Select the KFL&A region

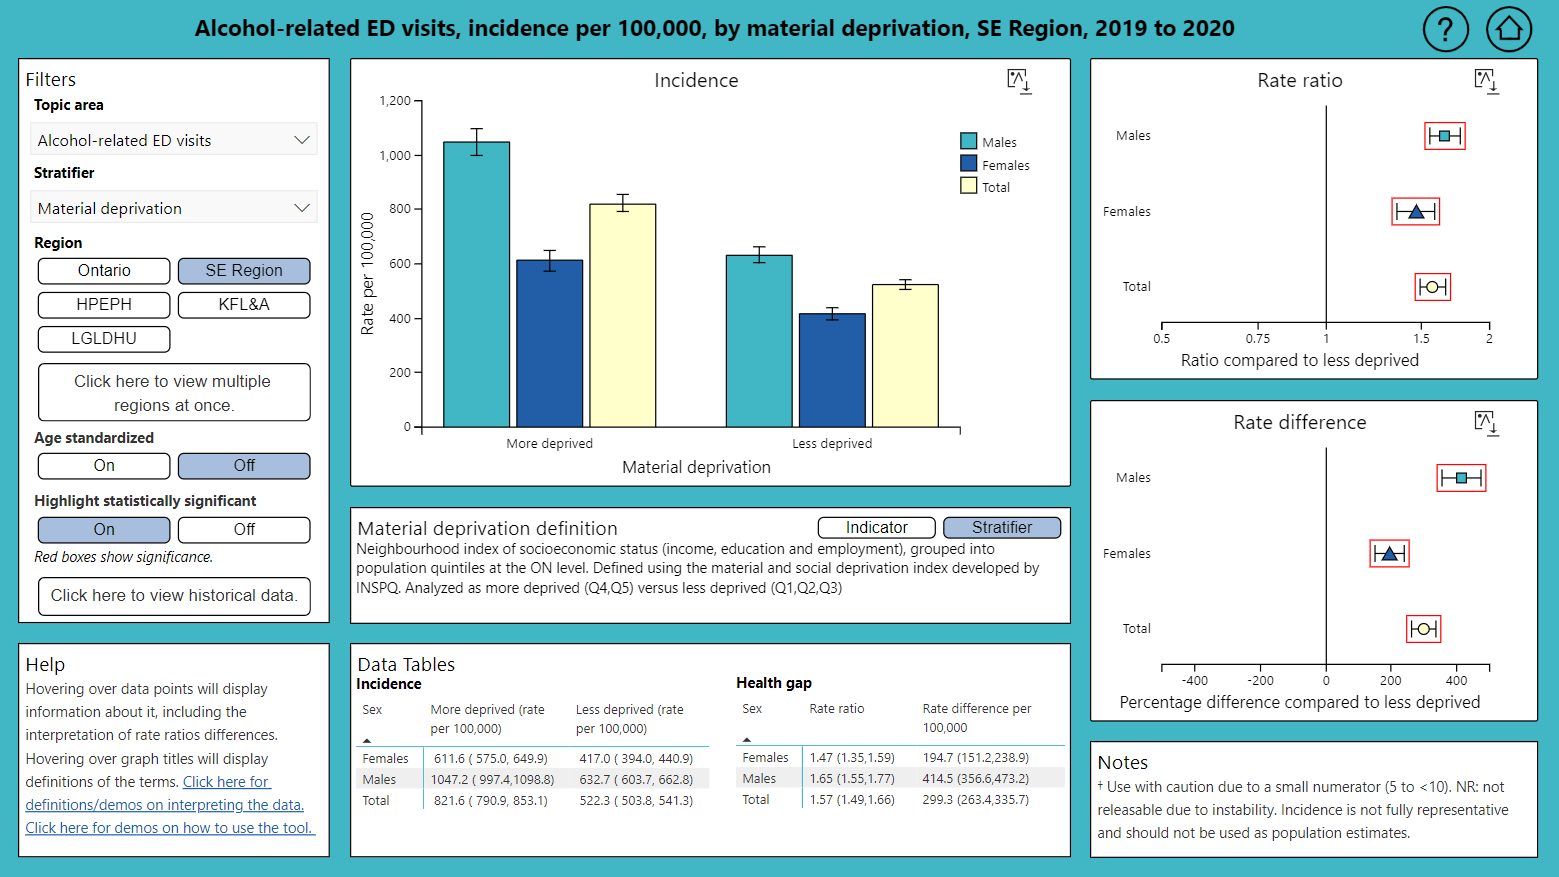click(x=244, y=305)
